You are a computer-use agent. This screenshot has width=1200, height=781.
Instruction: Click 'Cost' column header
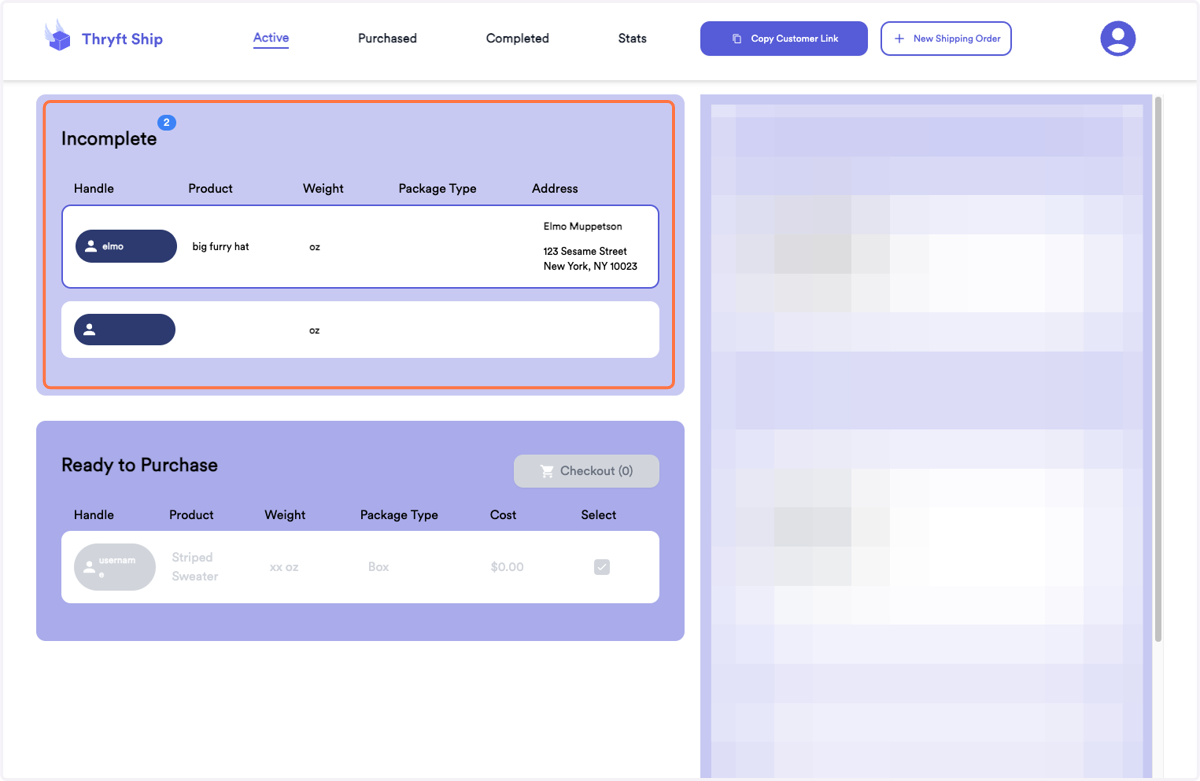pos(503,515)
